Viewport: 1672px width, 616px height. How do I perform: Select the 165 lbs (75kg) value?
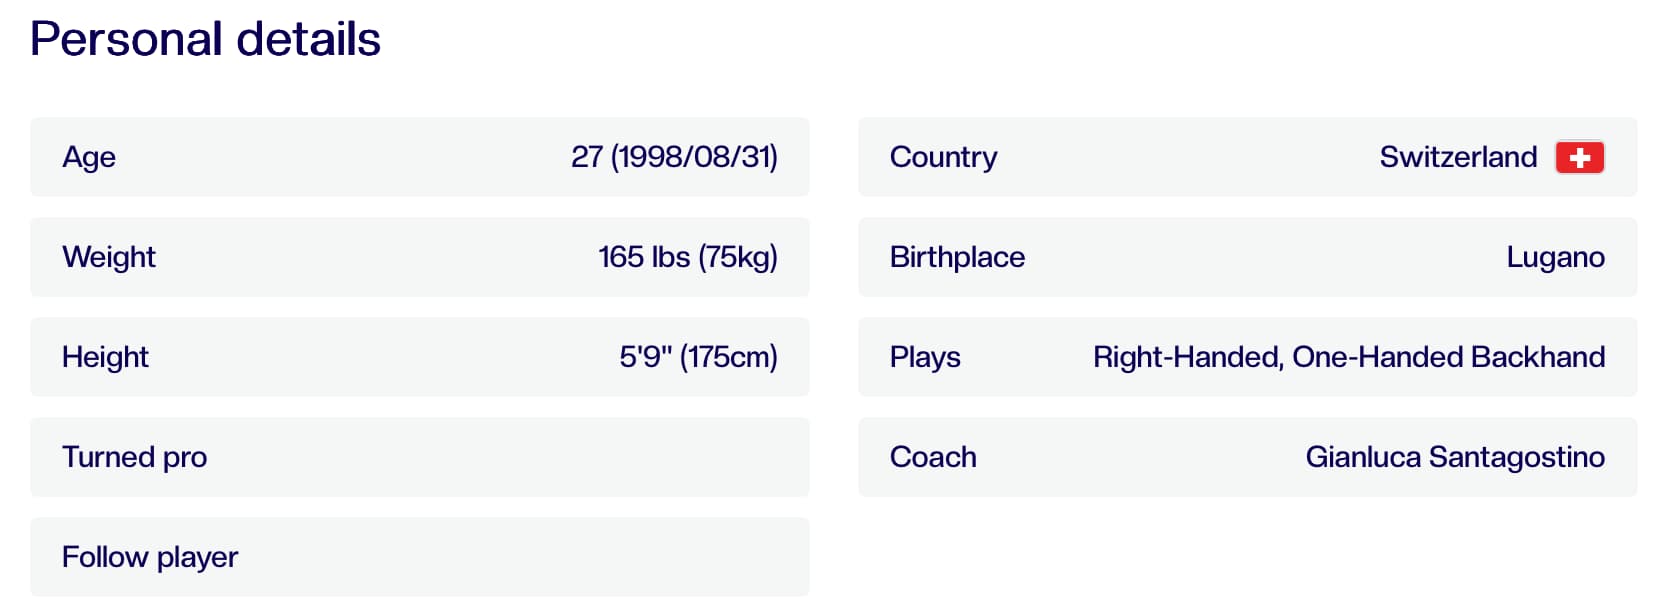point(687,257)
